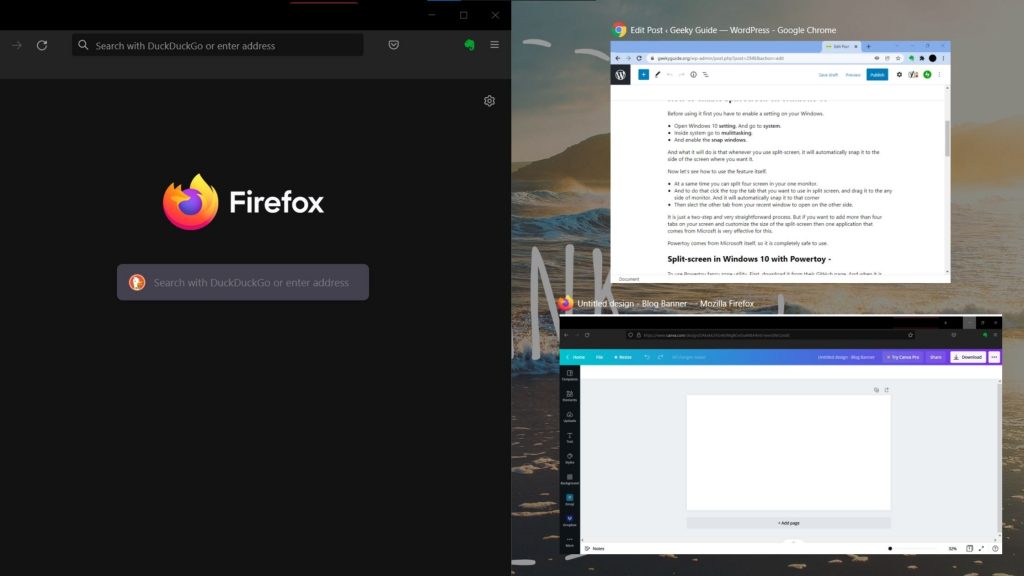The width and height of the screenshot is (1024, 576).
Task: Toggle the settings gear in WordPress editor
Action: (899, 74)
